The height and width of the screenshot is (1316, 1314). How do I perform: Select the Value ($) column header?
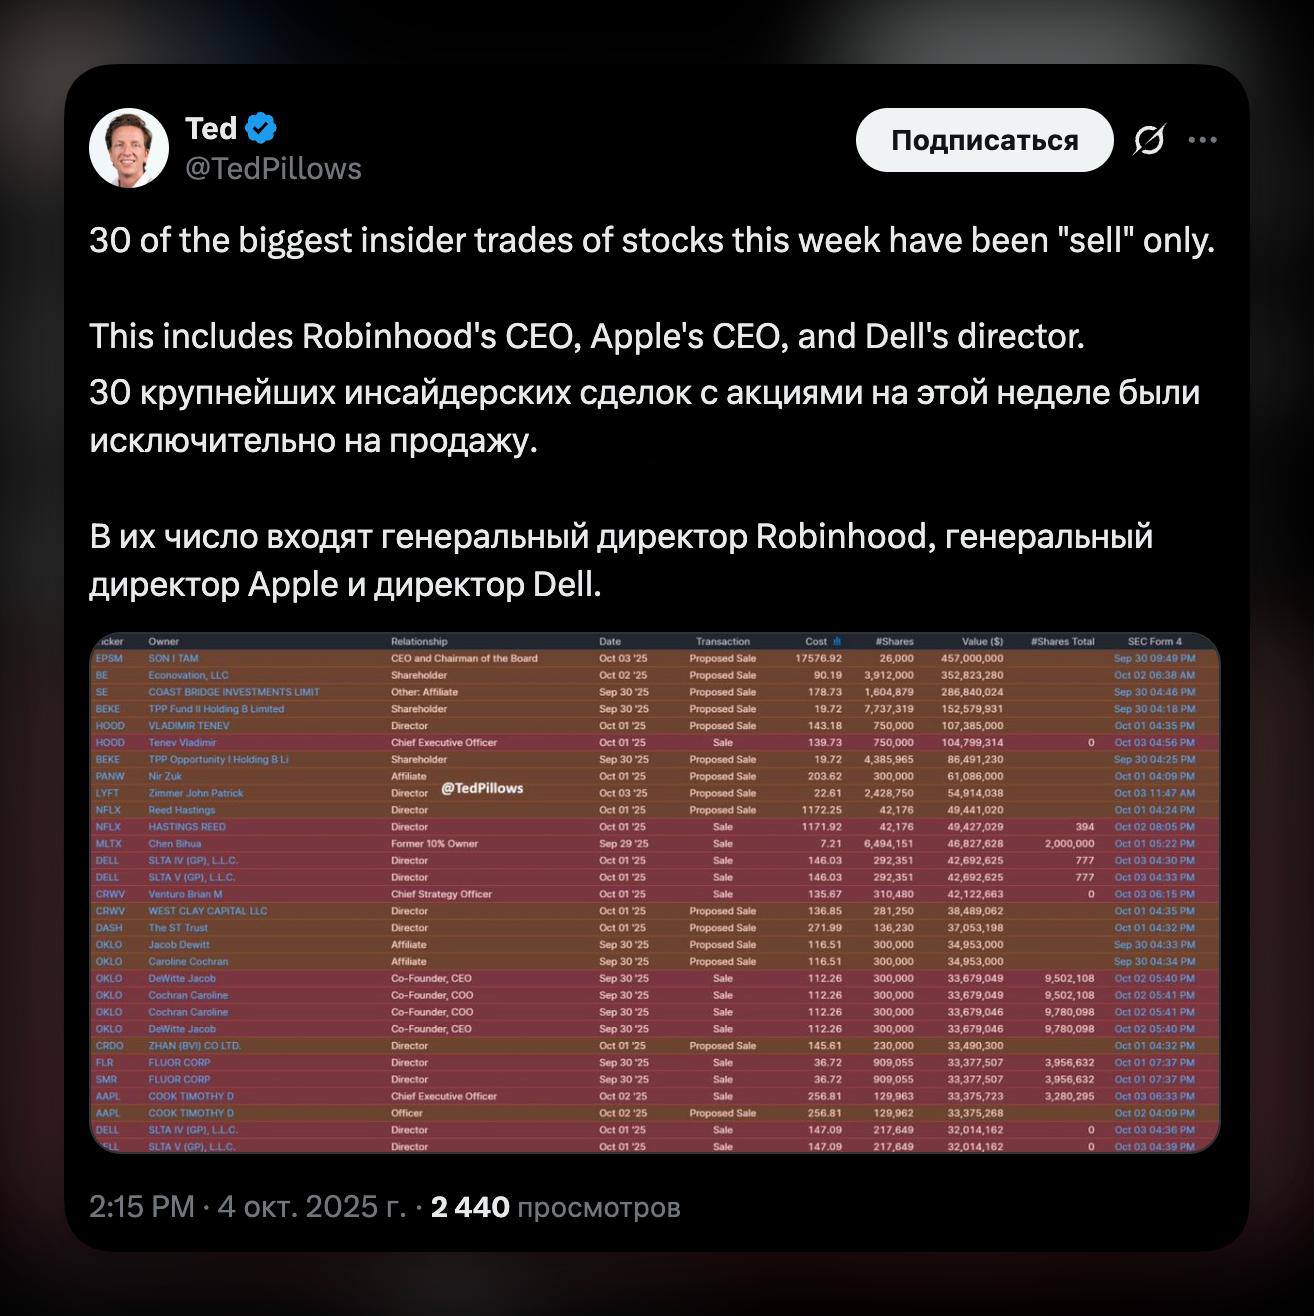pos(982,642)
